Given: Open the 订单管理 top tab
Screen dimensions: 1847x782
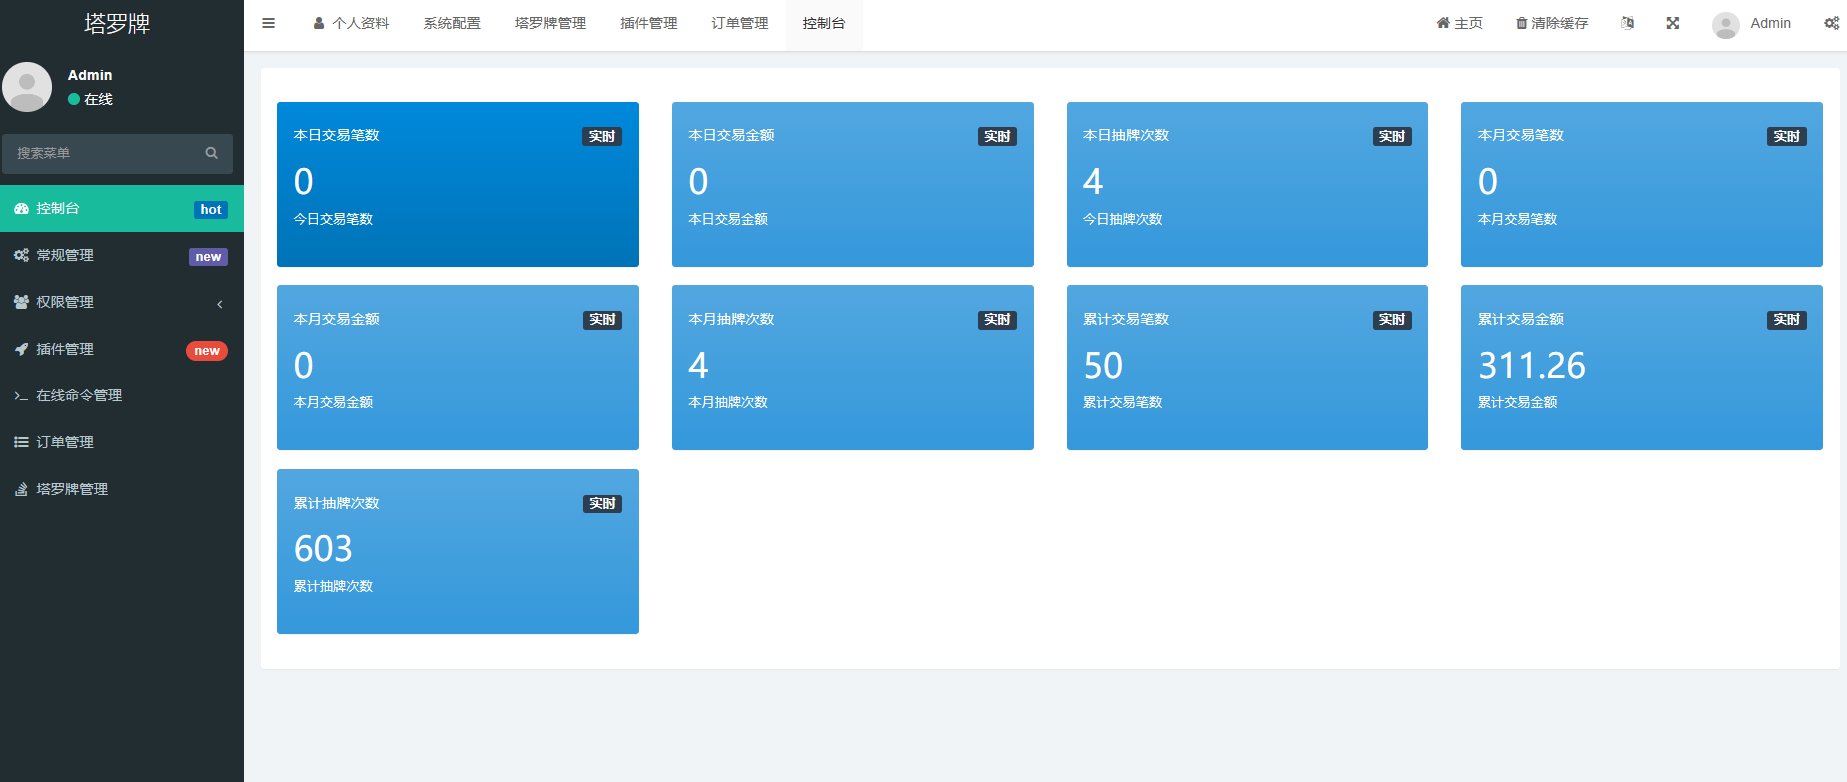Looking at the screenshot, I should (x=740, y=23).
